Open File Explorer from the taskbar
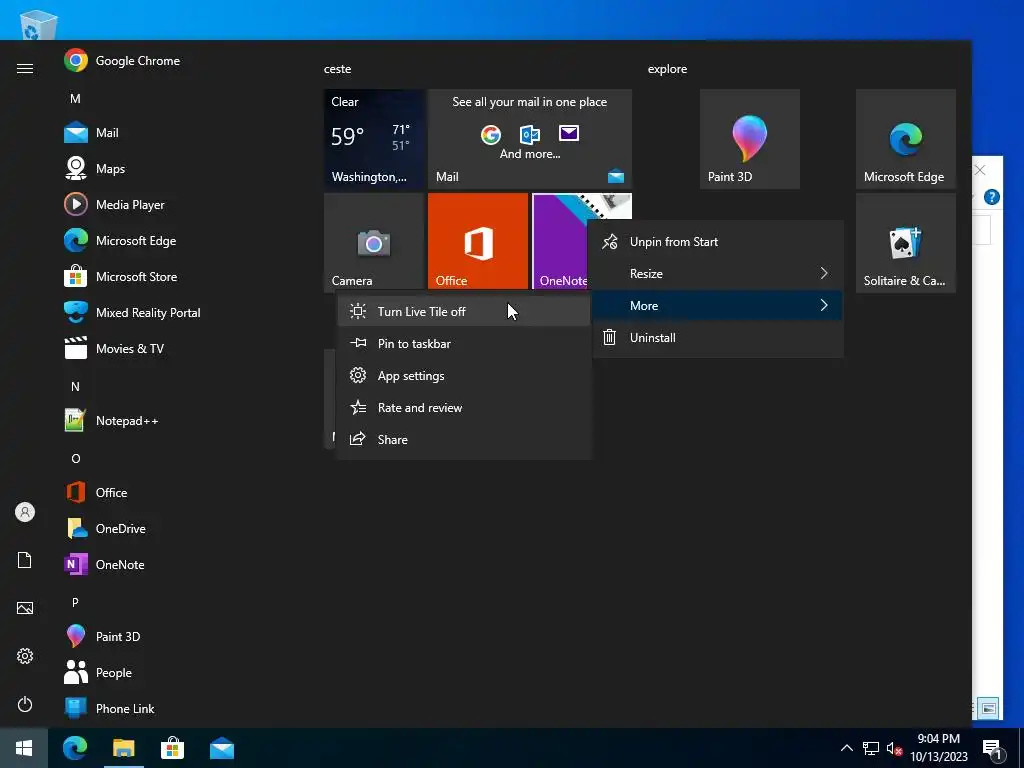The height and width of the screenshot is (768, 1024). [123, 748]
